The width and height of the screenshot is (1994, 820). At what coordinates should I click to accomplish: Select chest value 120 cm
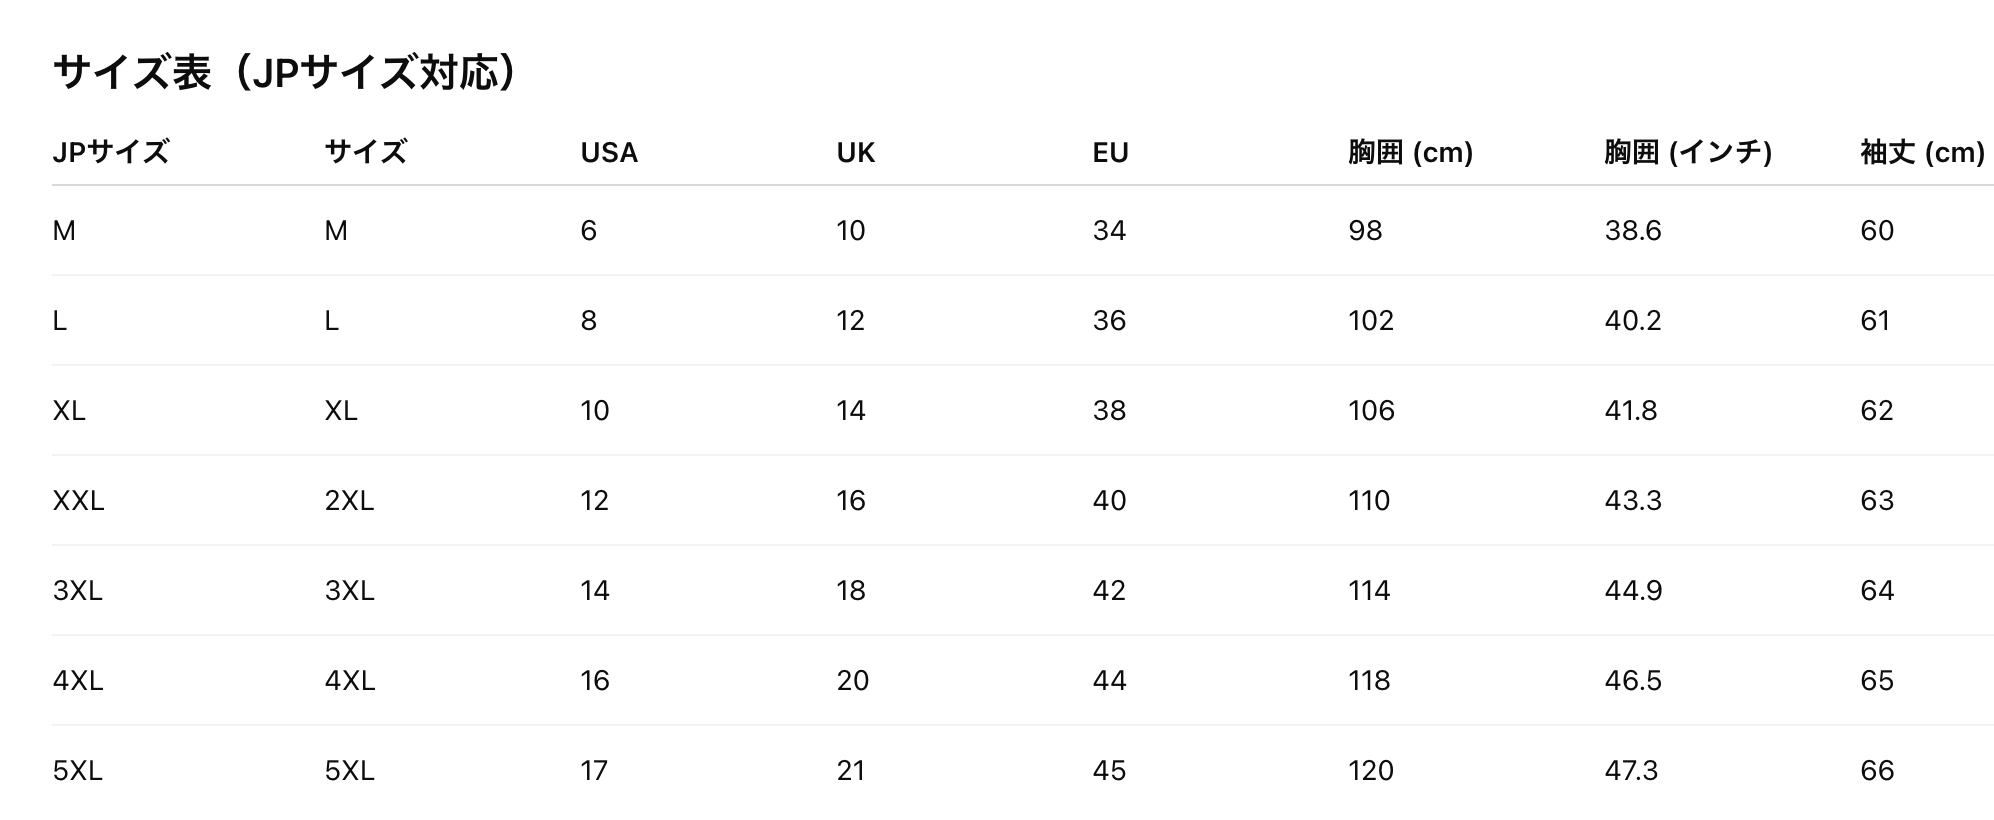(1371, 771)
